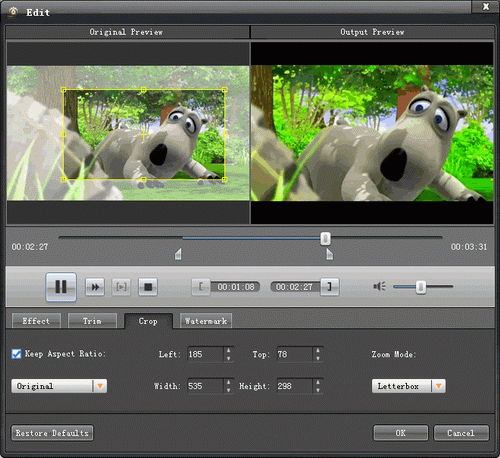The image size is (500, 458).
Task: Click the fast forward button
Action: point(95,287)
